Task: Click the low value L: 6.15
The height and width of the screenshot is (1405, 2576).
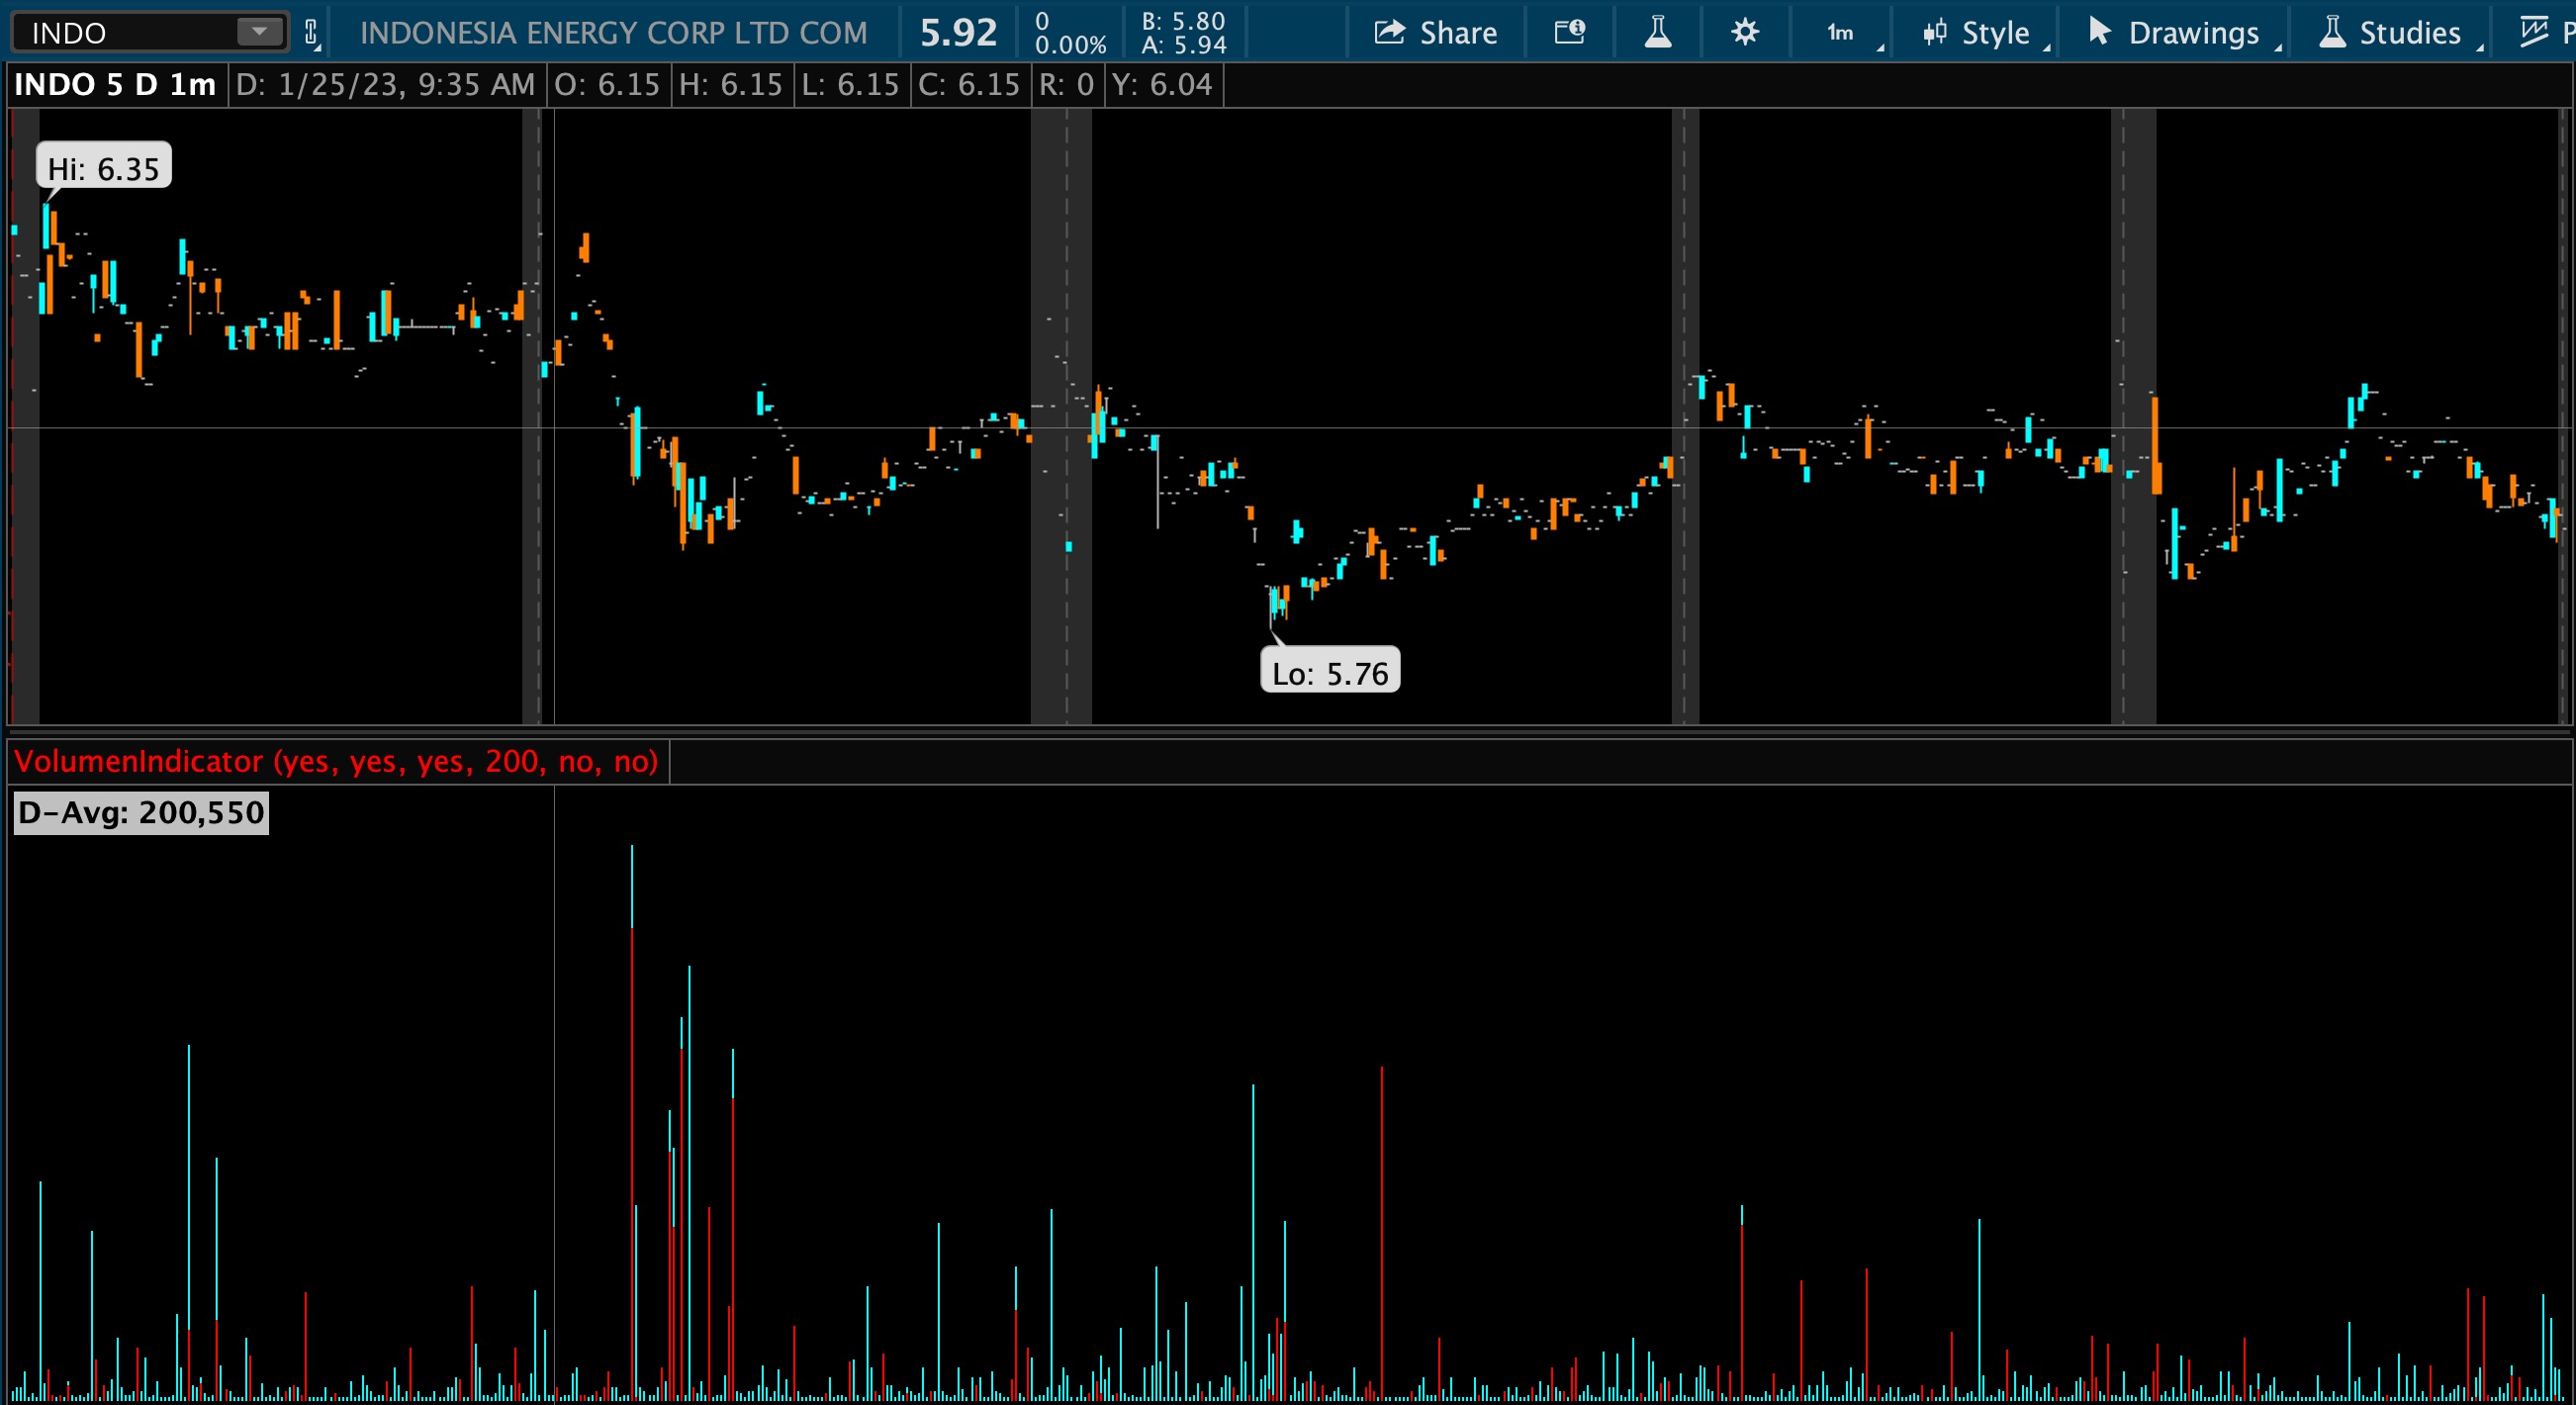Action: coord(850,84)
